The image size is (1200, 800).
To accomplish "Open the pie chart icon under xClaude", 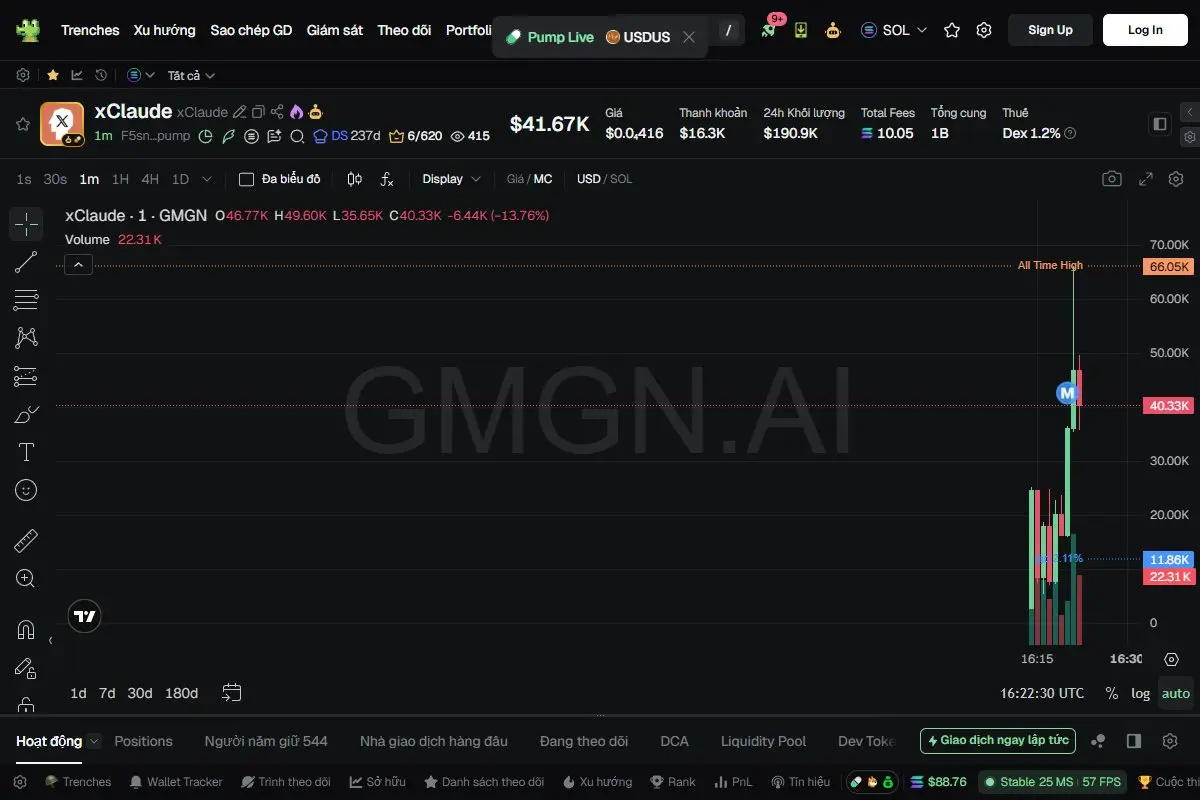I will [x=206, y=136].
